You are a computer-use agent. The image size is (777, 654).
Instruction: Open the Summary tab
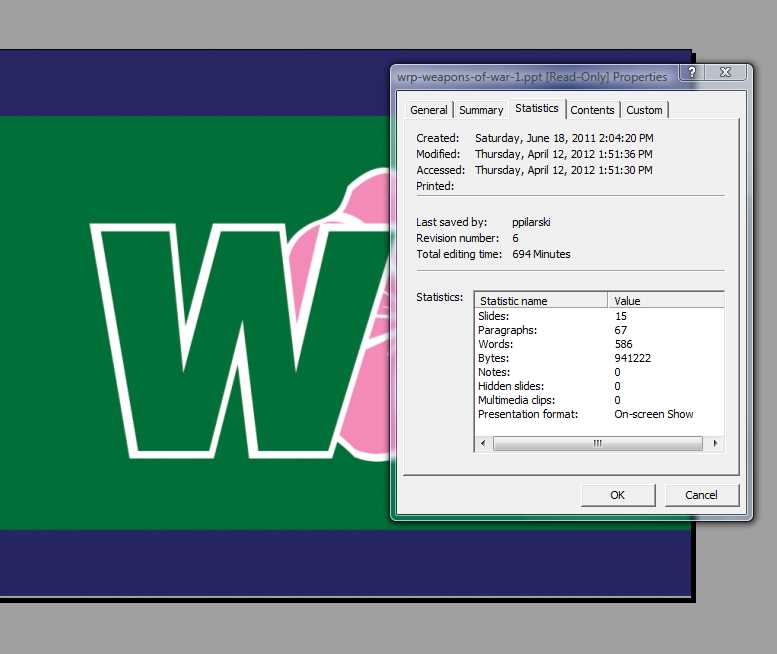point(481,109)
